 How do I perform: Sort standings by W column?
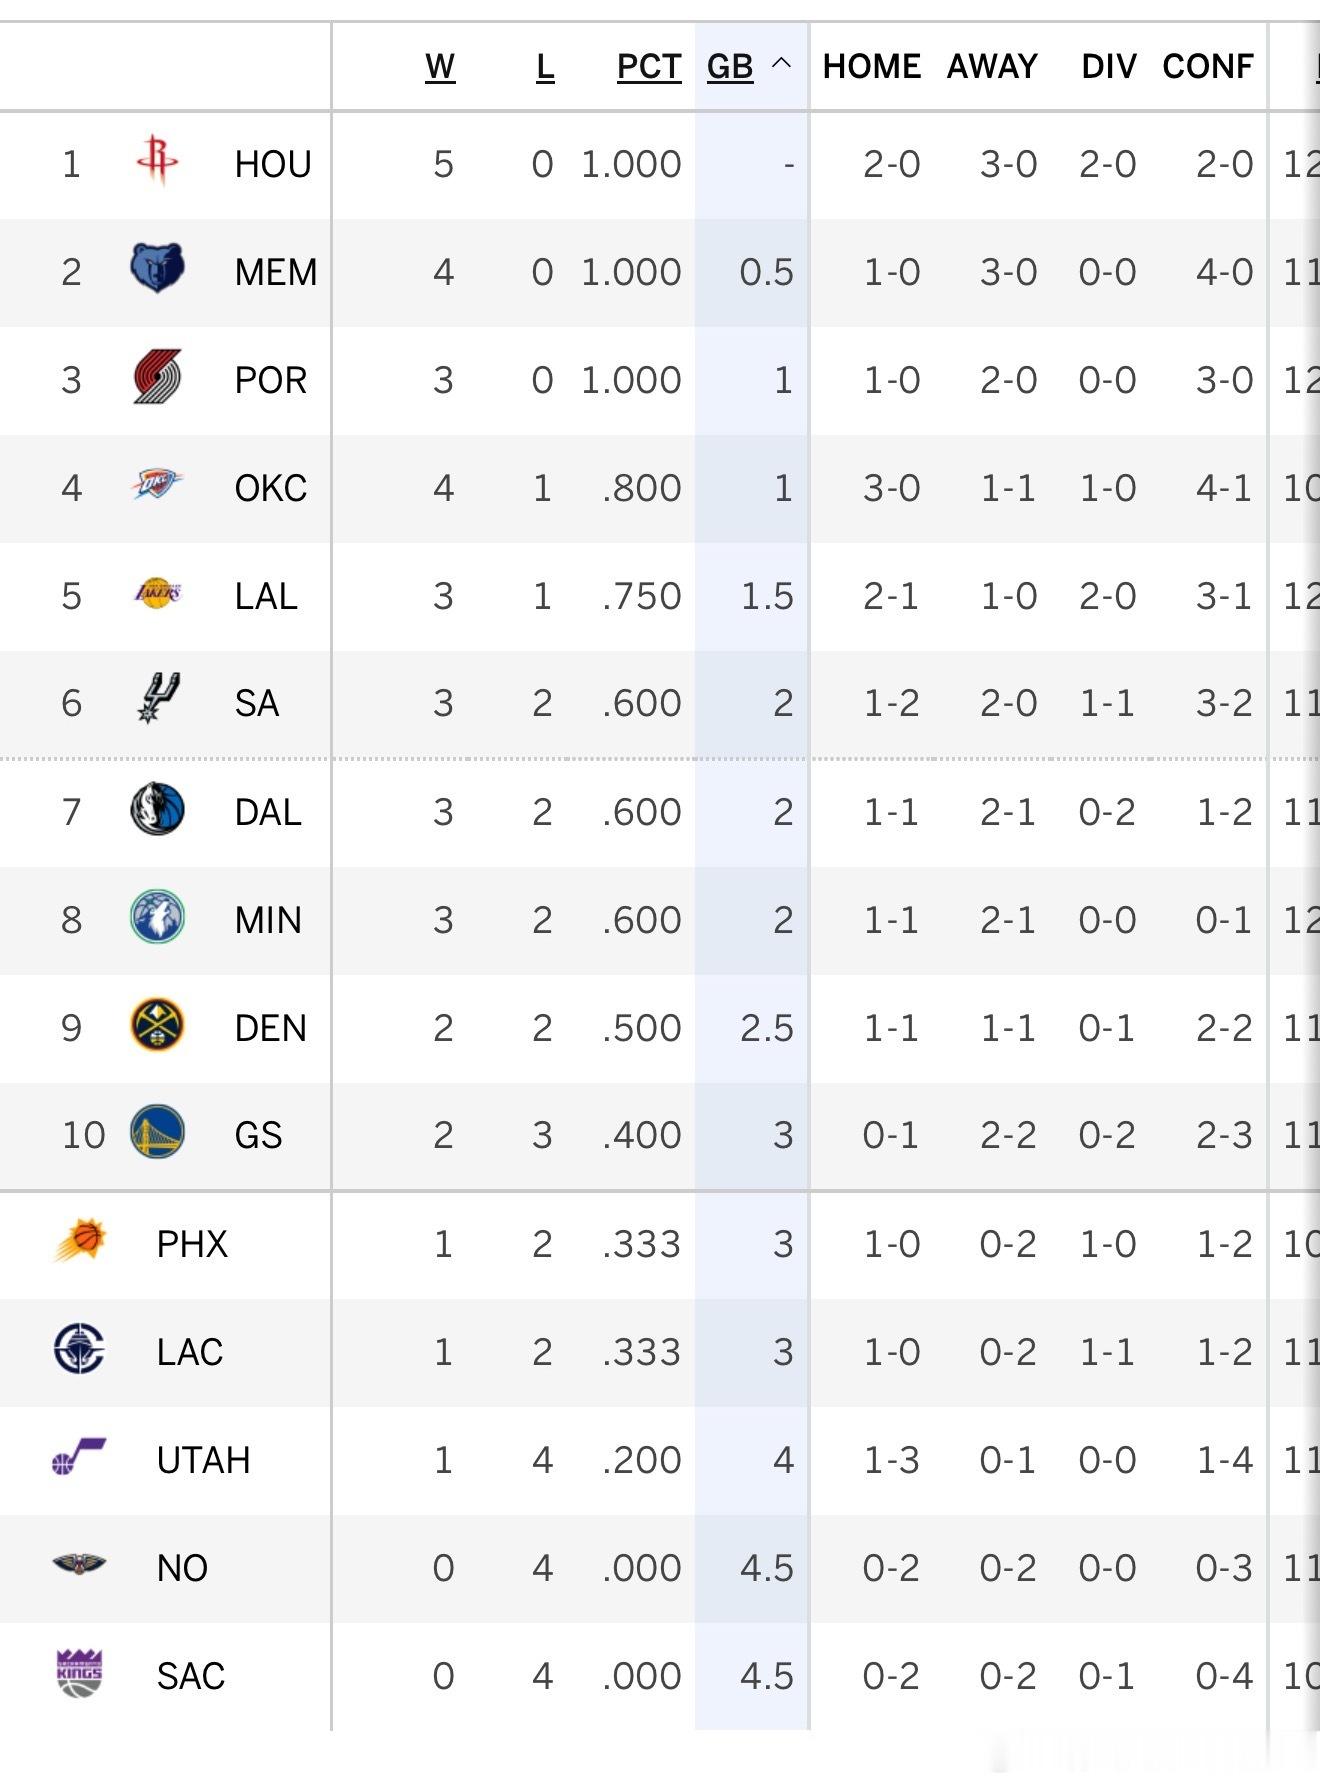(x=440, y=66)
